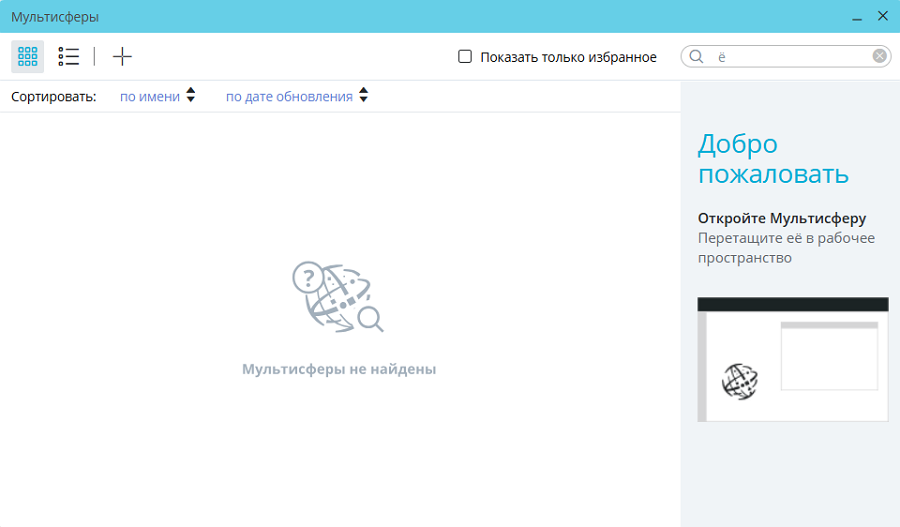Screen dimensions: 900x527
Task: Click the "Добро пожаловать" heading
Action: [x=773, y=158]
